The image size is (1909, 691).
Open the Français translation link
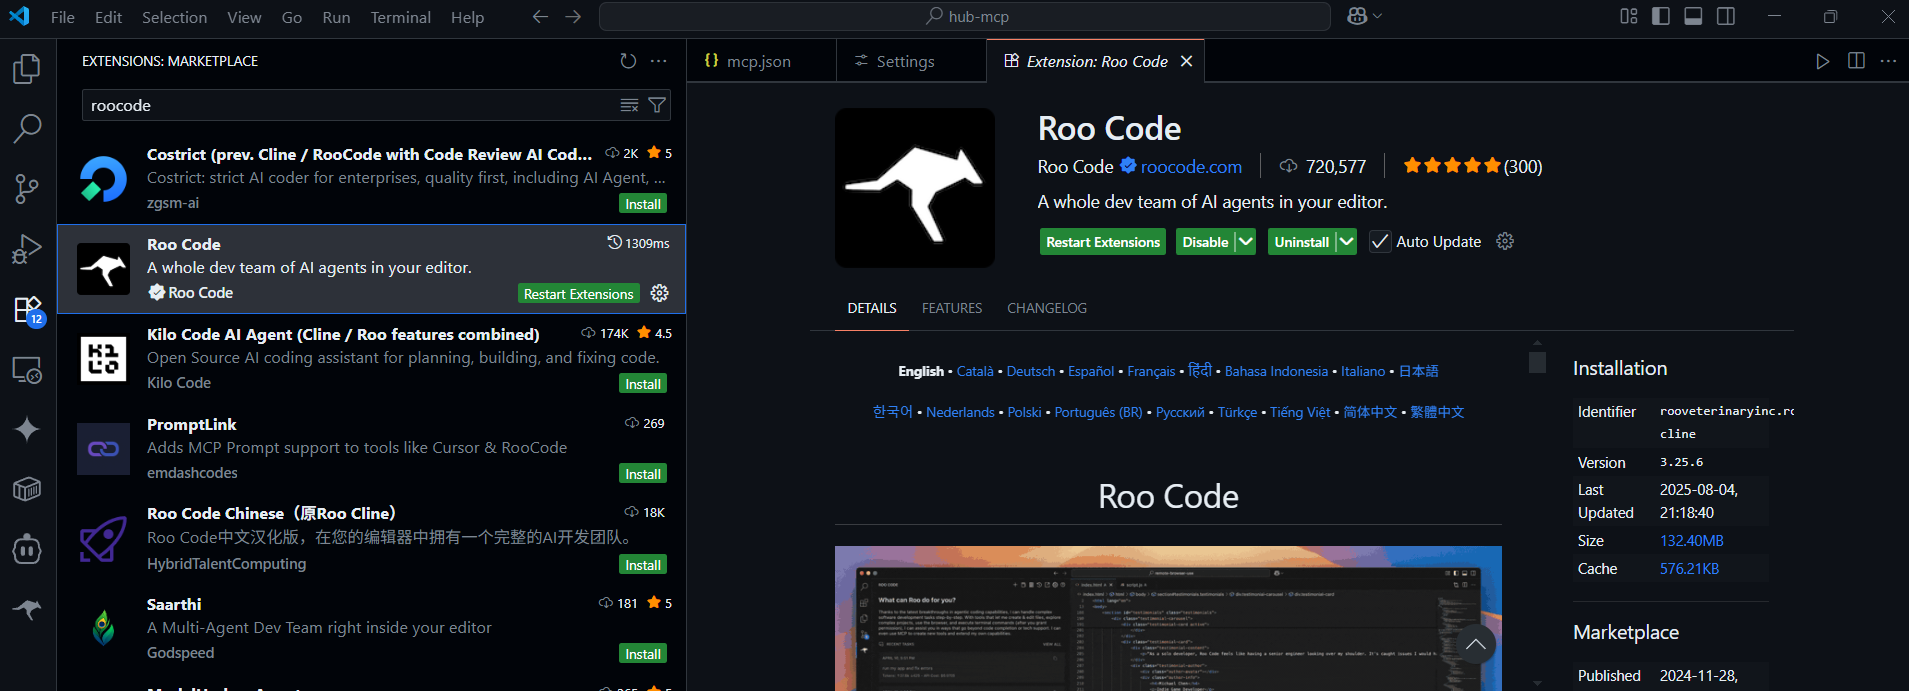pyautogui.click(x=1151, y=371)
